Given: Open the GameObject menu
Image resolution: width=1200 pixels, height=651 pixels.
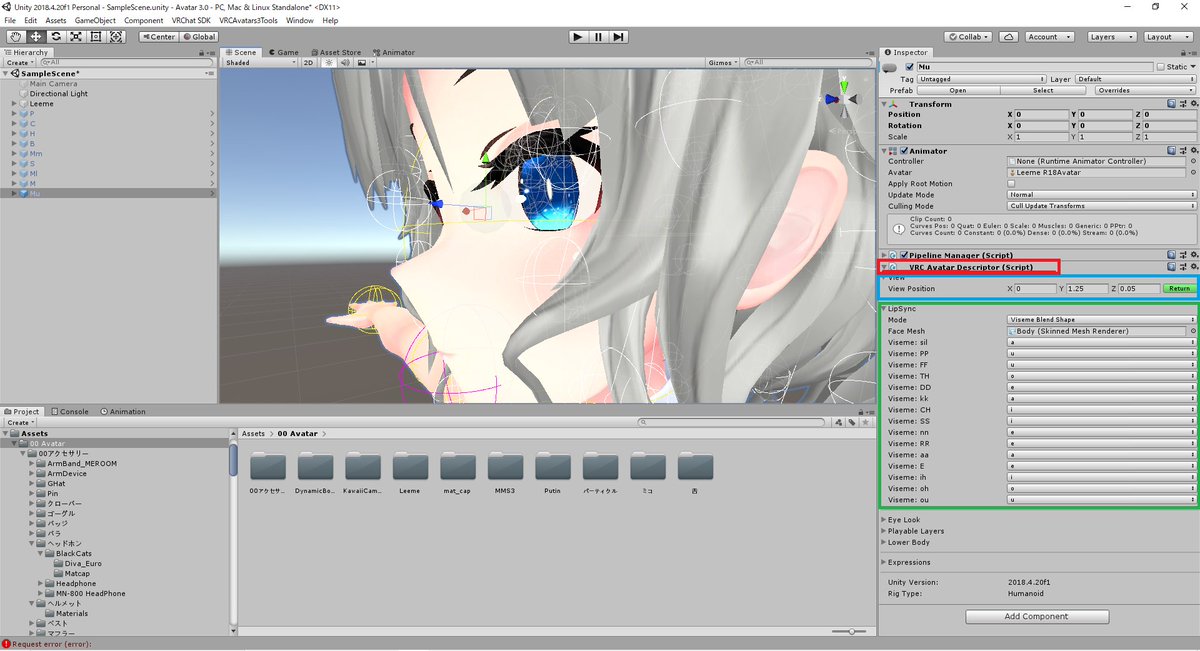Looking at the screenshot, I should [95, 20].
